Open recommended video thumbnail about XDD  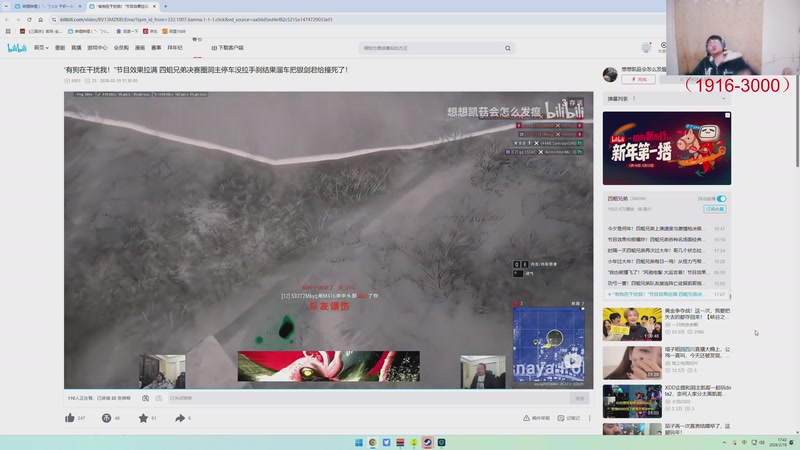632,402
